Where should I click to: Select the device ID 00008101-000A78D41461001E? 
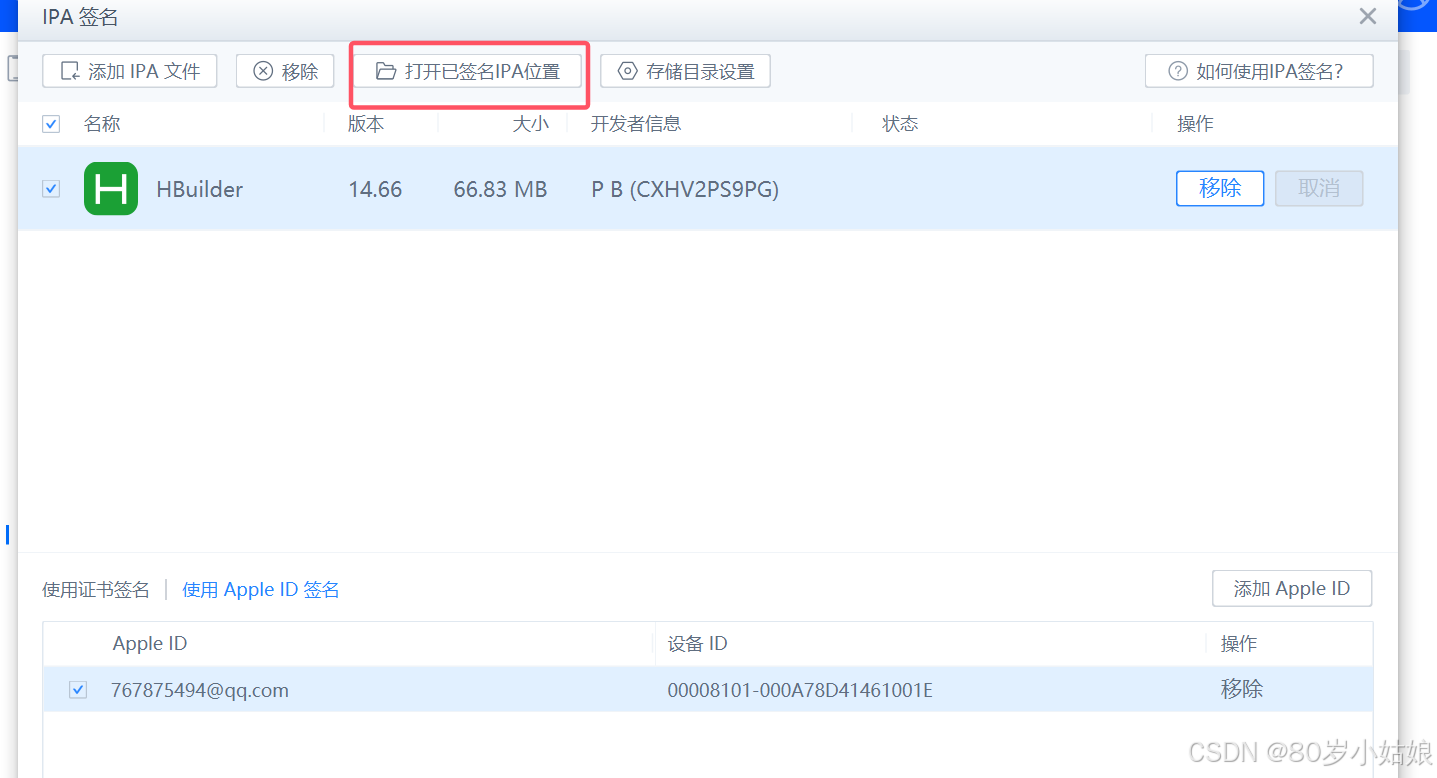pyautogui.click(x=799, y=689)
